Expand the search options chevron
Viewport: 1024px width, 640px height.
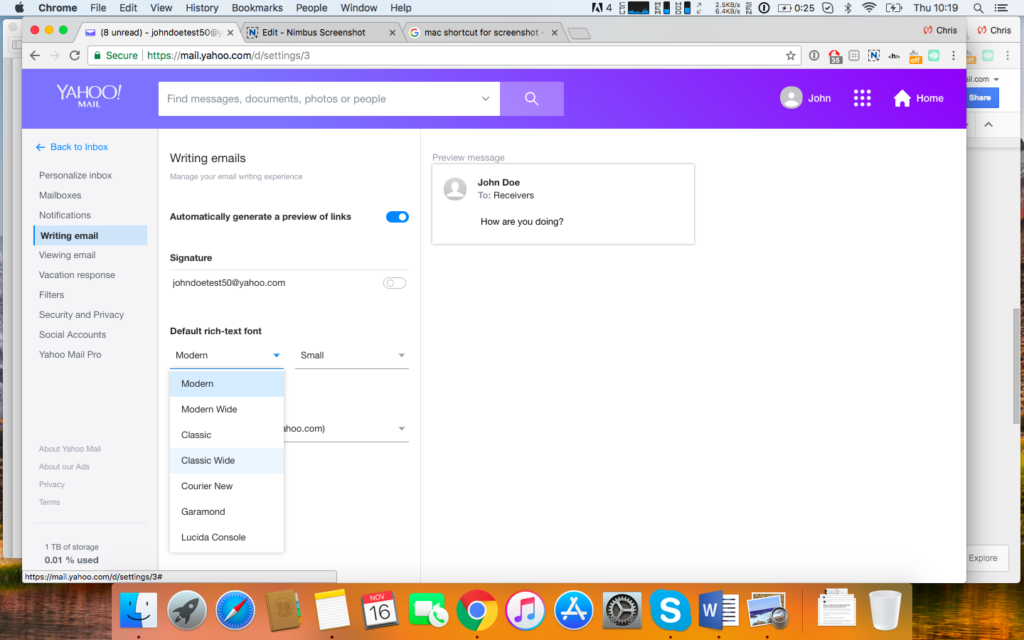[x=486, y=99]
